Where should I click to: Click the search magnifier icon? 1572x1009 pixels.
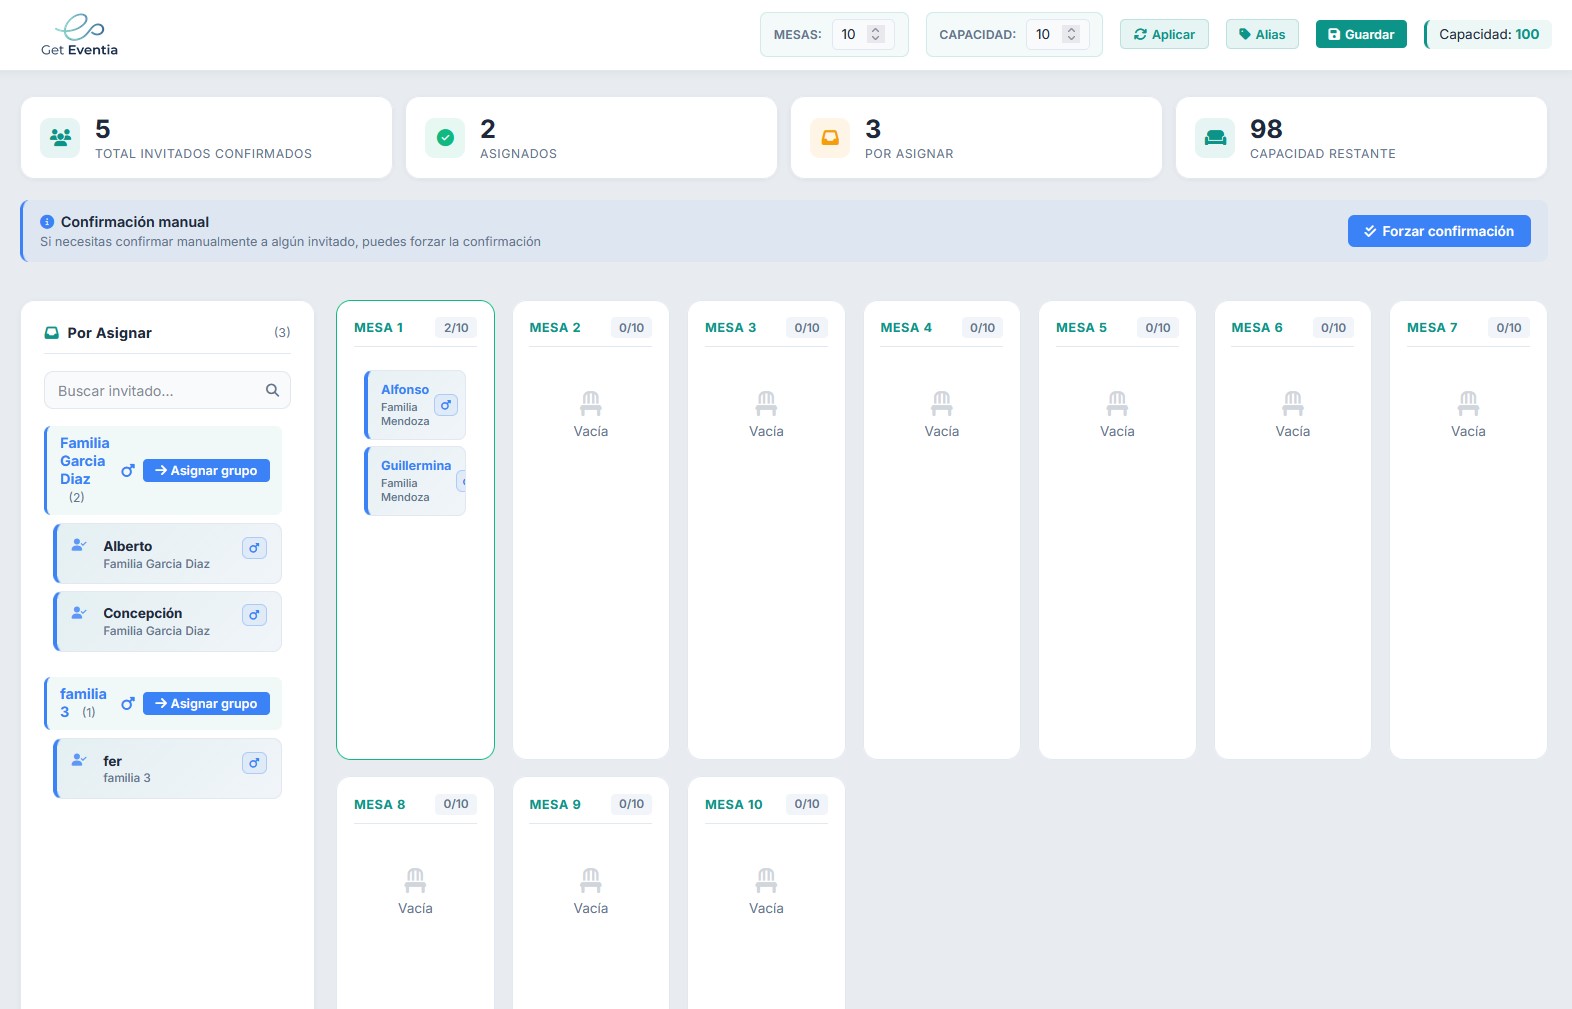pyautogui.click(x=272, y=390)
